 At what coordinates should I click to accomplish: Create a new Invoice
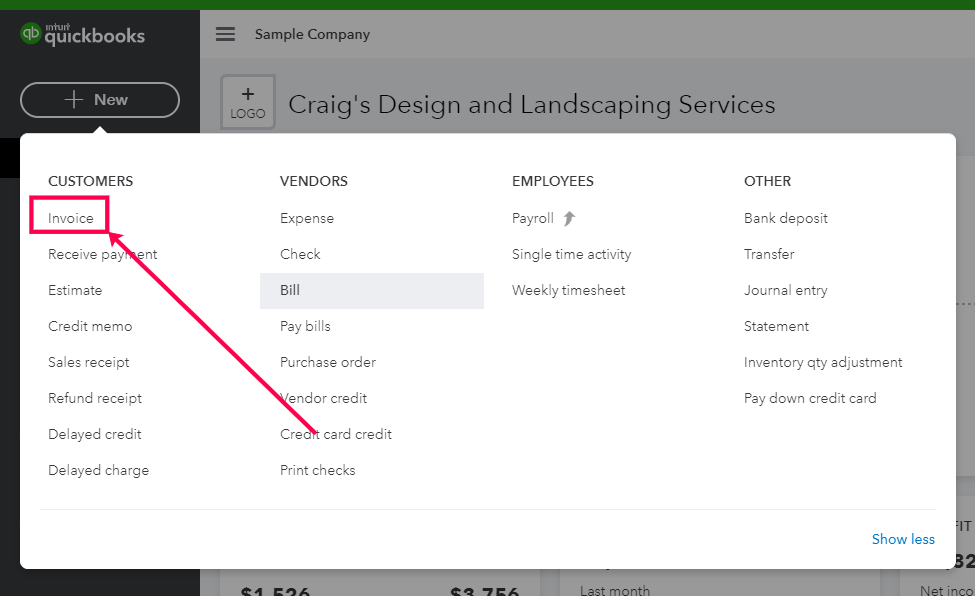70,218
